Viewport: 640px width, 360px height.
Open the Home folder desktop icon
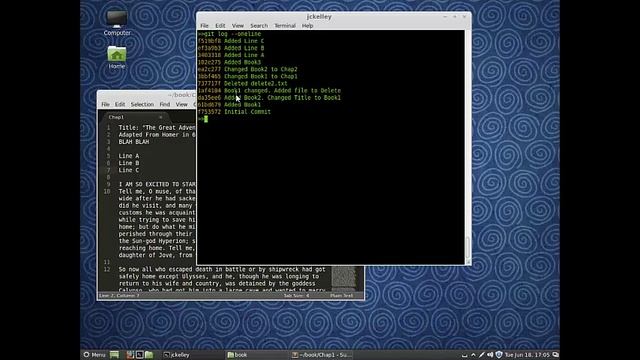(x=117, y=57)
